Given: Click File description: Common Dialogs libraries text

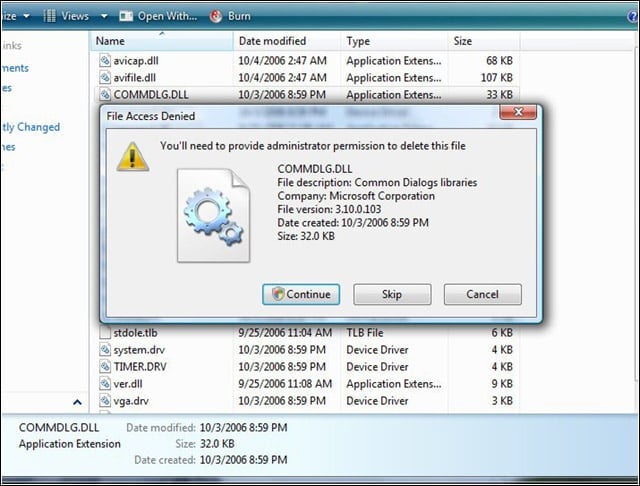Looking at the screenshot, I should (377, 182).
